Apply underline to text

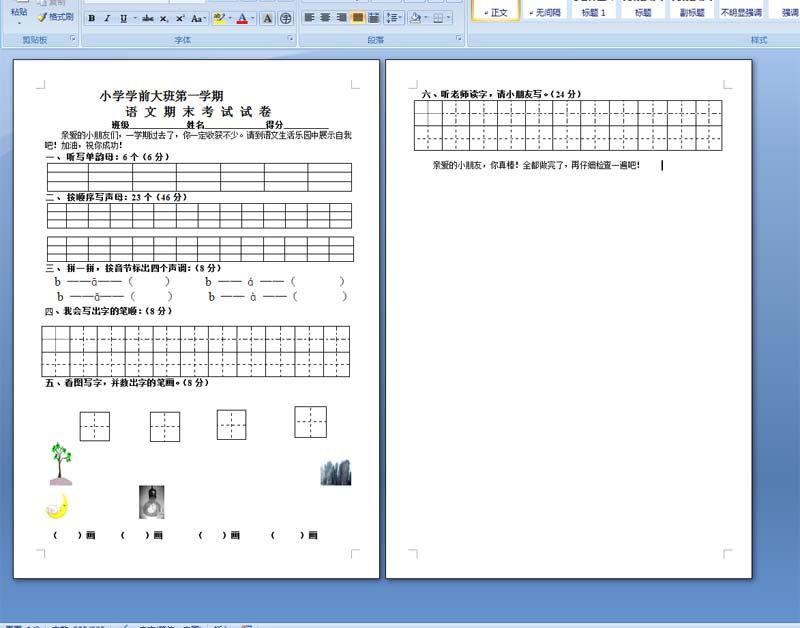[x=123, y=18]
